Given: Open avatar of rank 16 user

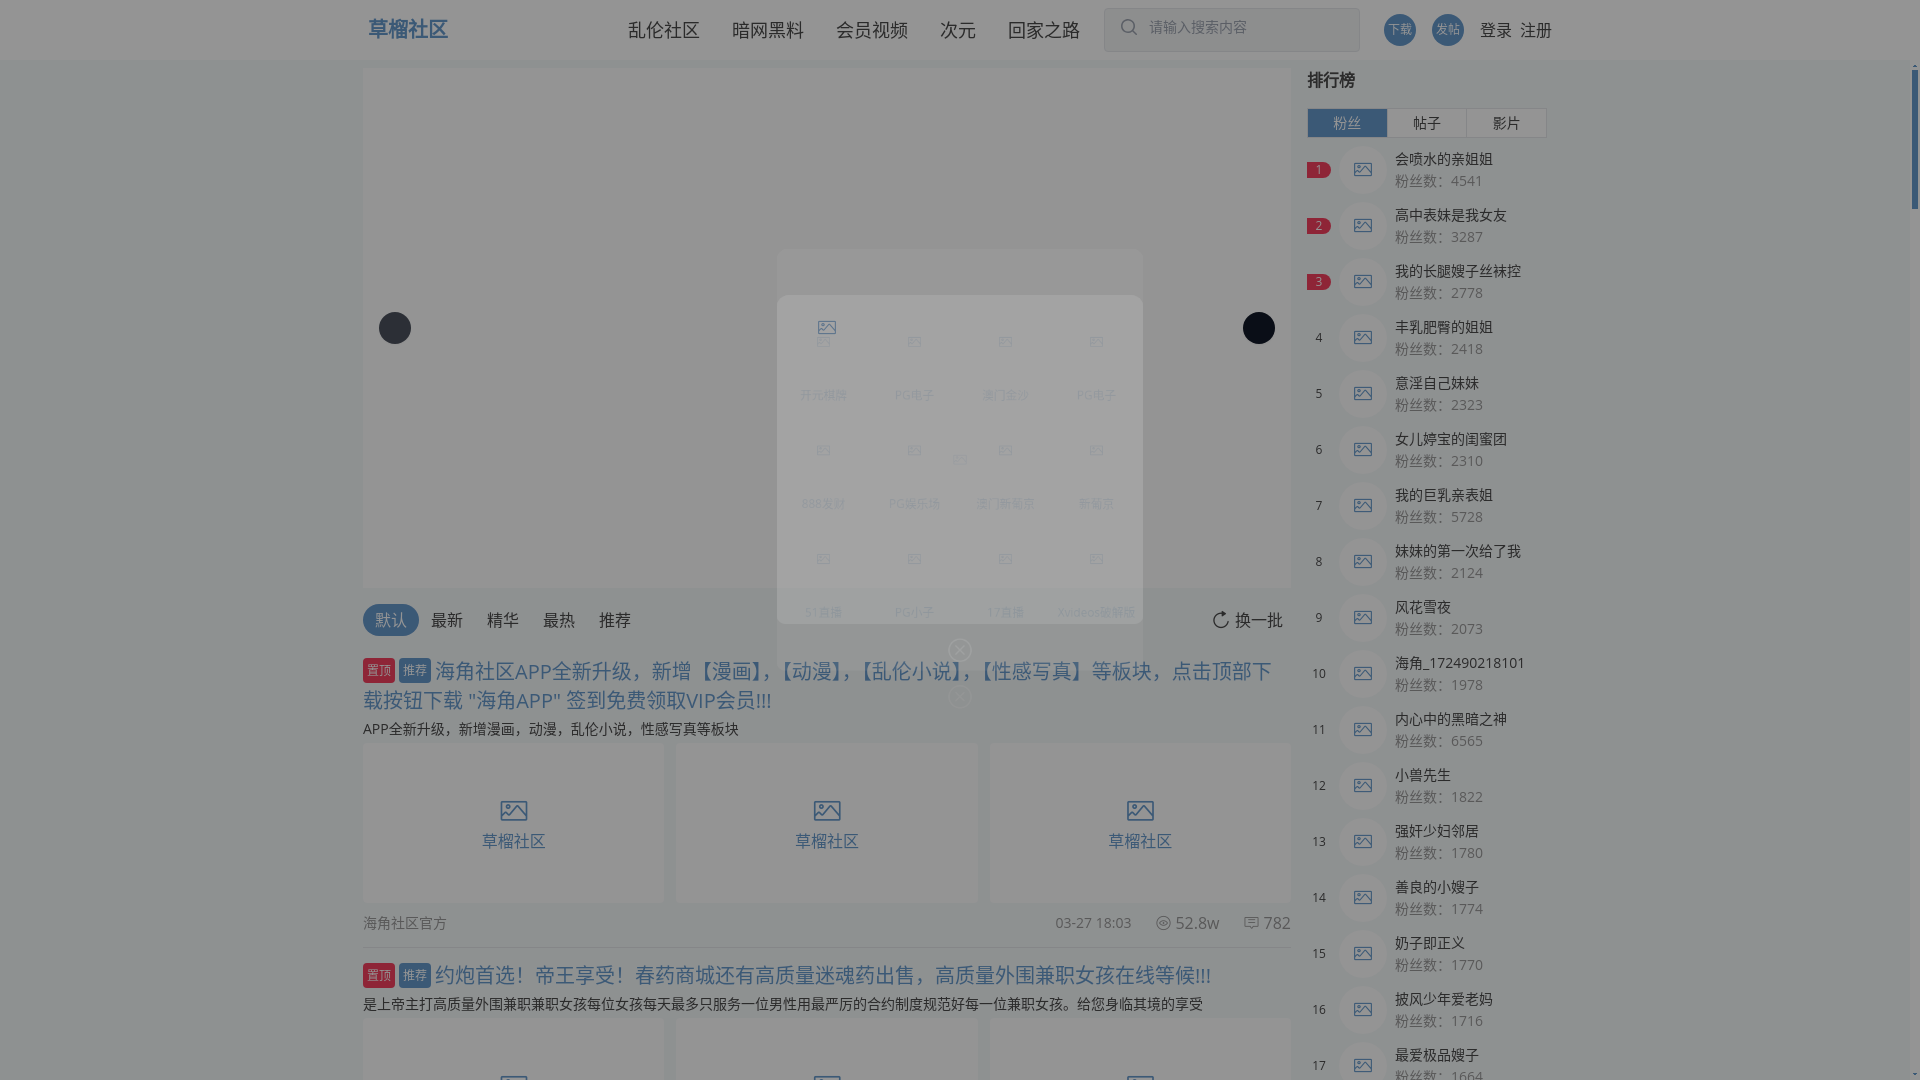Looking at the screenshot, I should pos(1363,1010).
